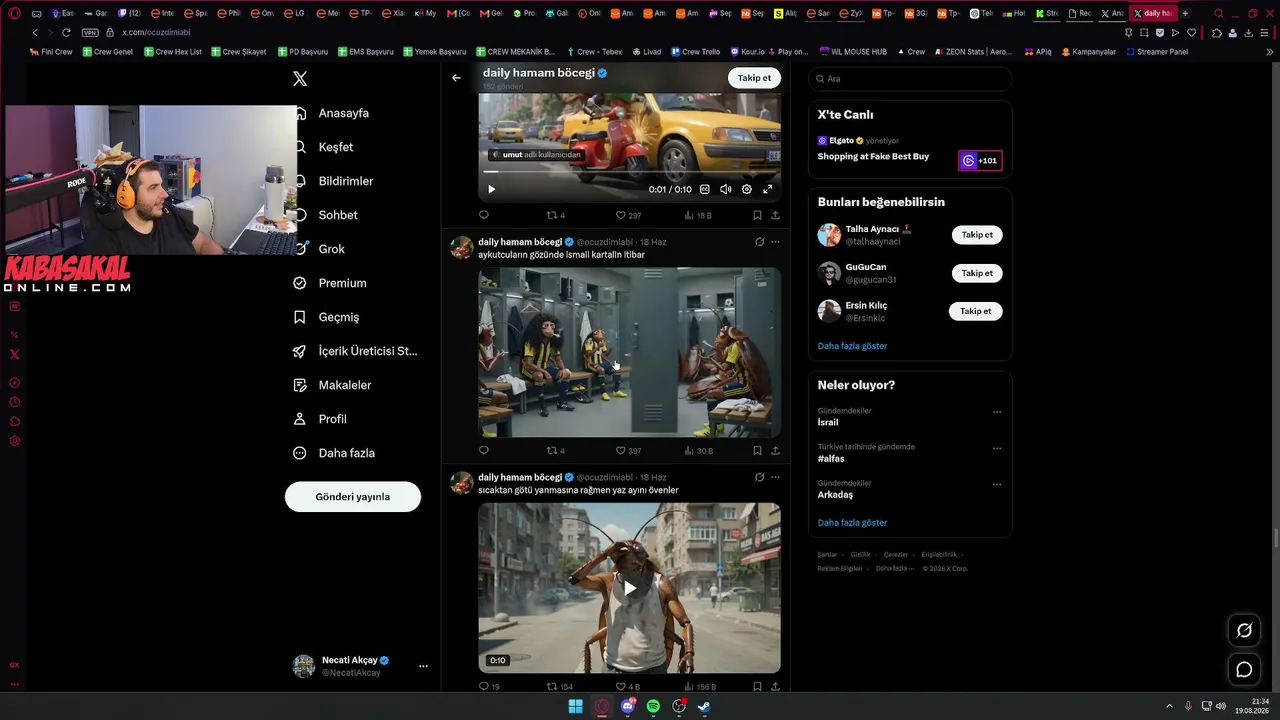The height and width of the screenshot is (720, 1280).
Task: Like the locker room post with 397 likes
Action: coord(628,451)
